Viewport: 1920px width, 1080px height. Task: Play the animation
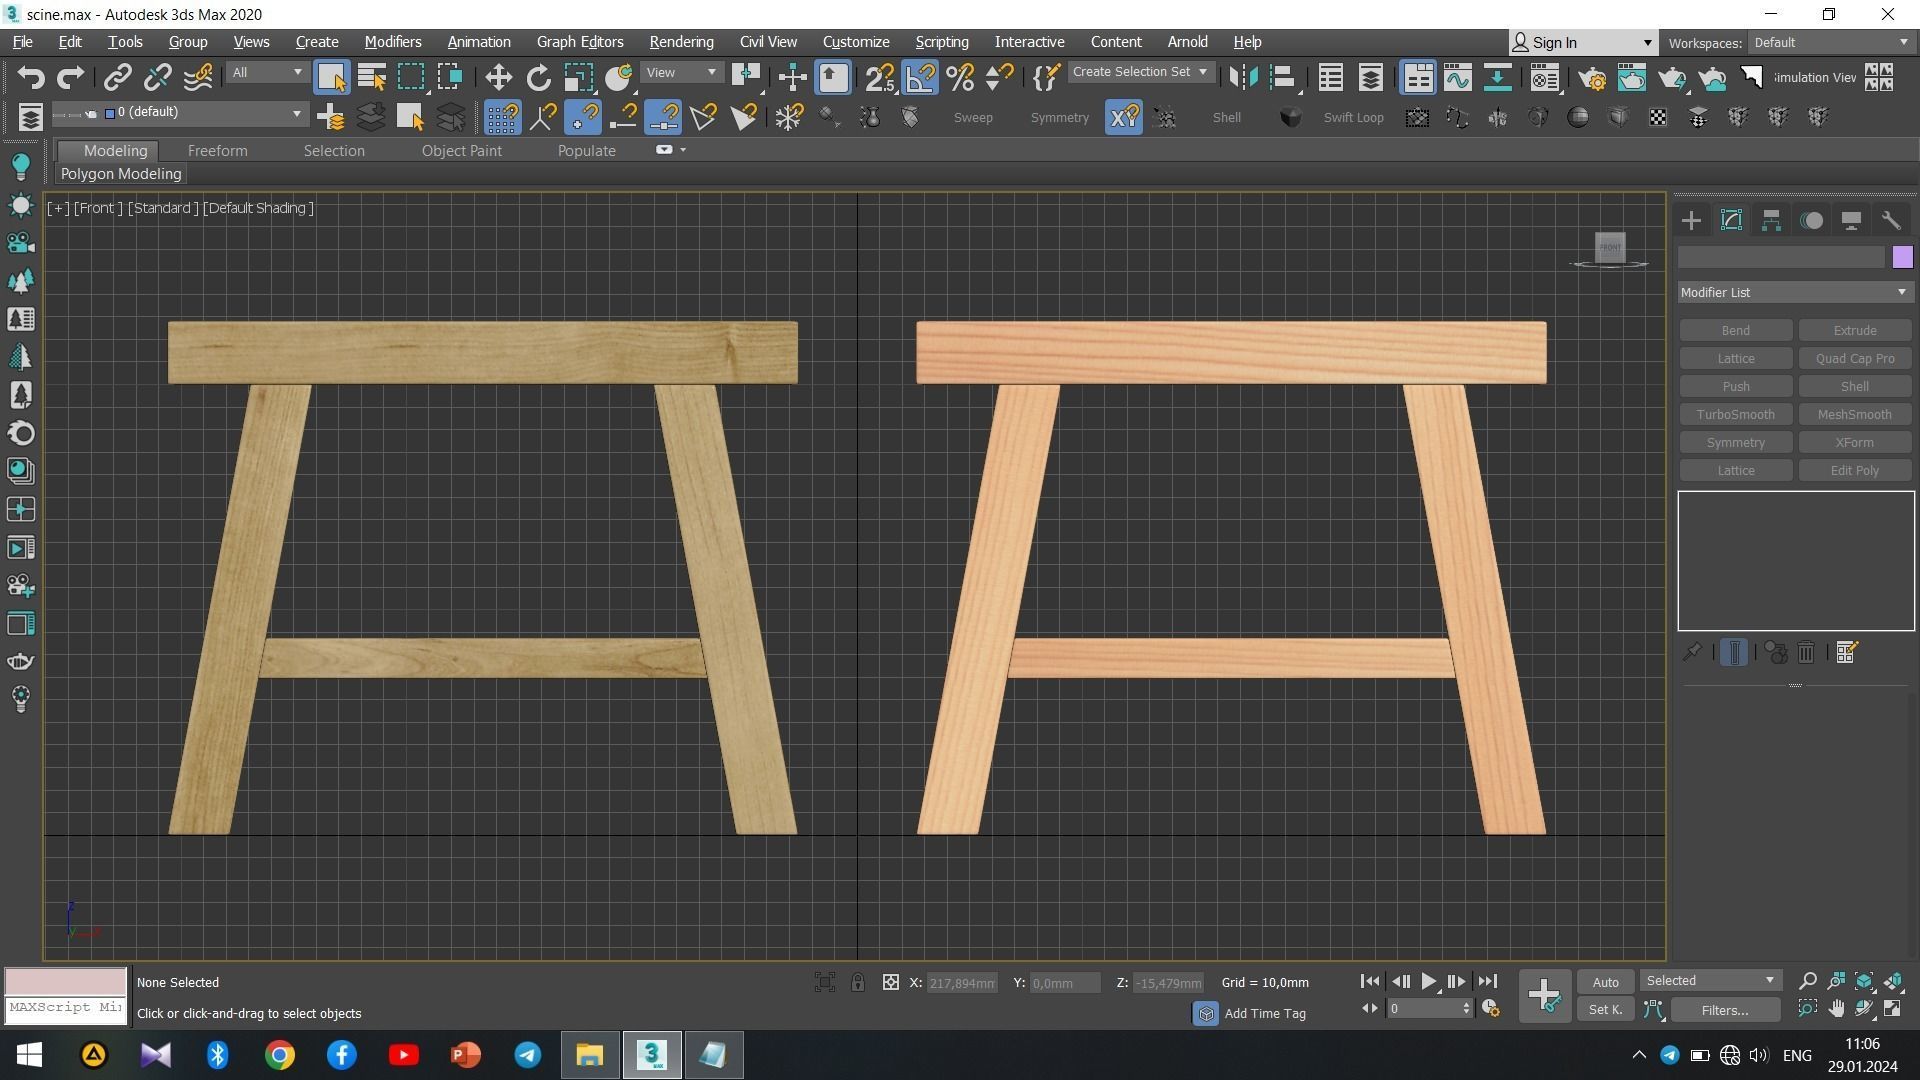[x=1428, y=982]
